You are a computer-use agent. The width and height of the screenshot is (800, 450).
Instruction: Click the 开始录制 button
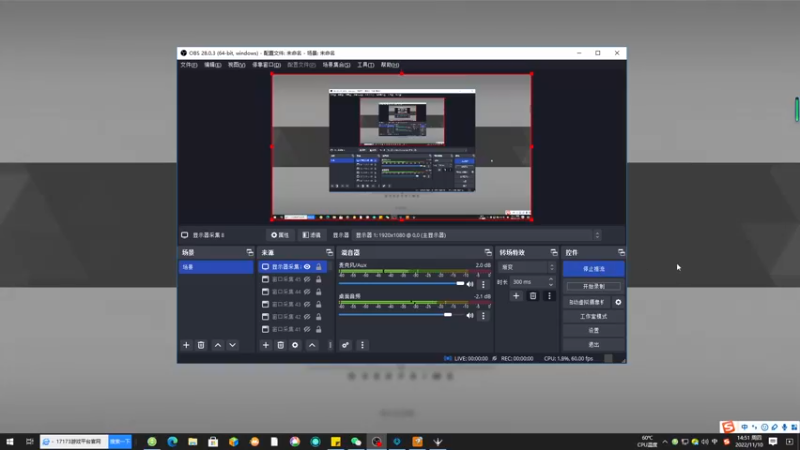593,286
